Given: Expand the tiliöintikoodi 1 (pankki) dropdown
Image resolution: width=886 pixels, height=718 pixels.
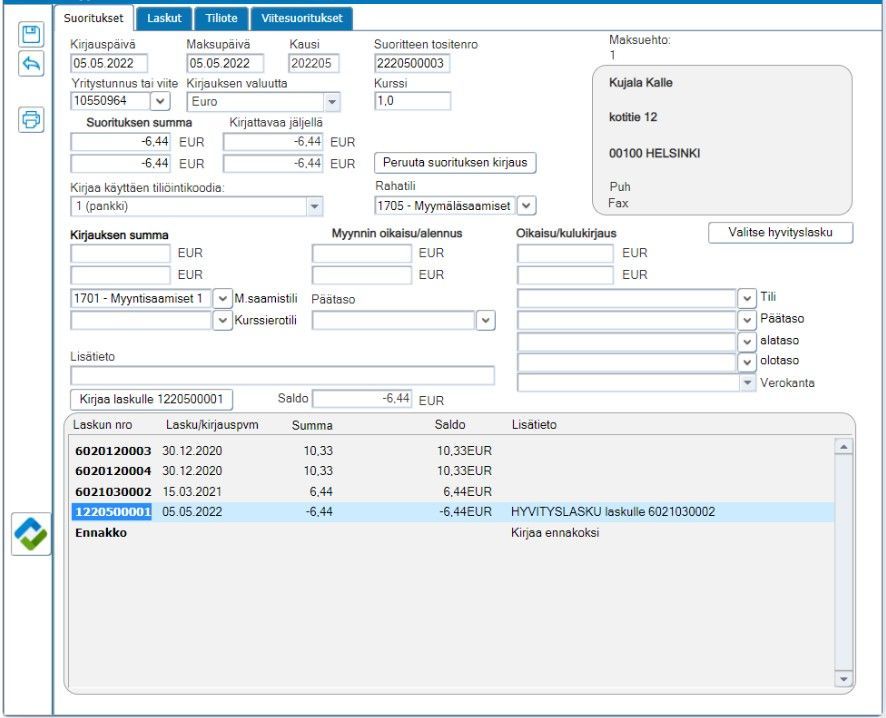Looking at the screenshot, I should [x=314, y=206].
